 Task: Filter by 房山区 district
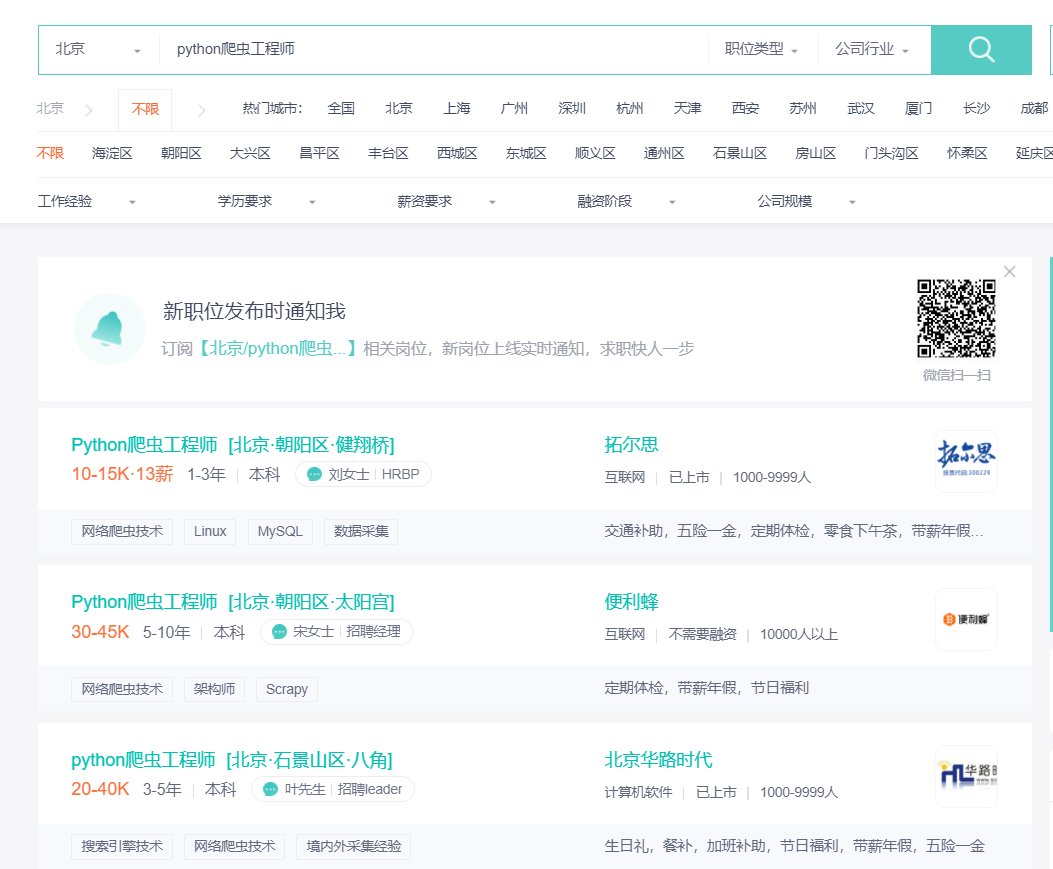click(x=816, y=154)
